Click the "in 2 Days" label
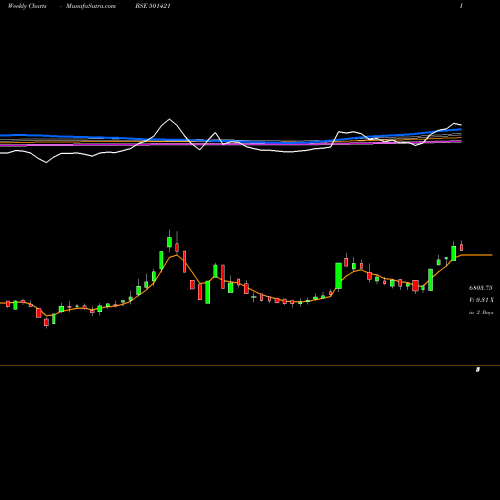Image resolution: width=500 pixels, height=500 pixels. click(x=481, y=312)
